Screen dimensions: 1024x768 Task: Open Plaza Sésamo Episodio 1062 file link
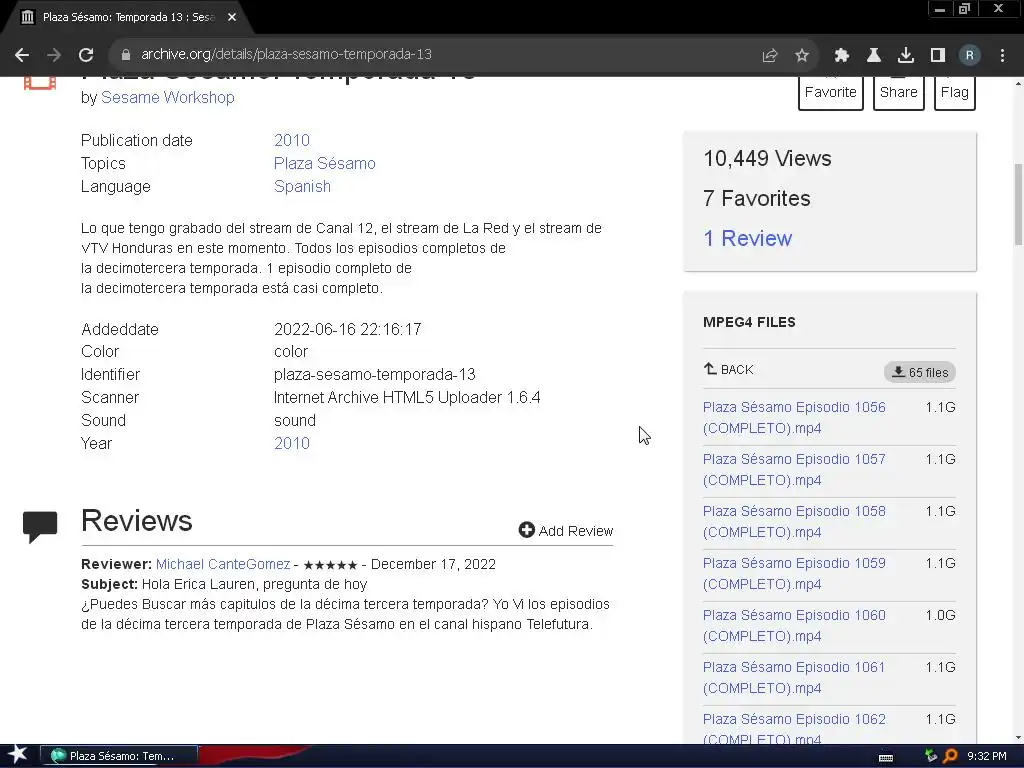click(x=794, y=728)
